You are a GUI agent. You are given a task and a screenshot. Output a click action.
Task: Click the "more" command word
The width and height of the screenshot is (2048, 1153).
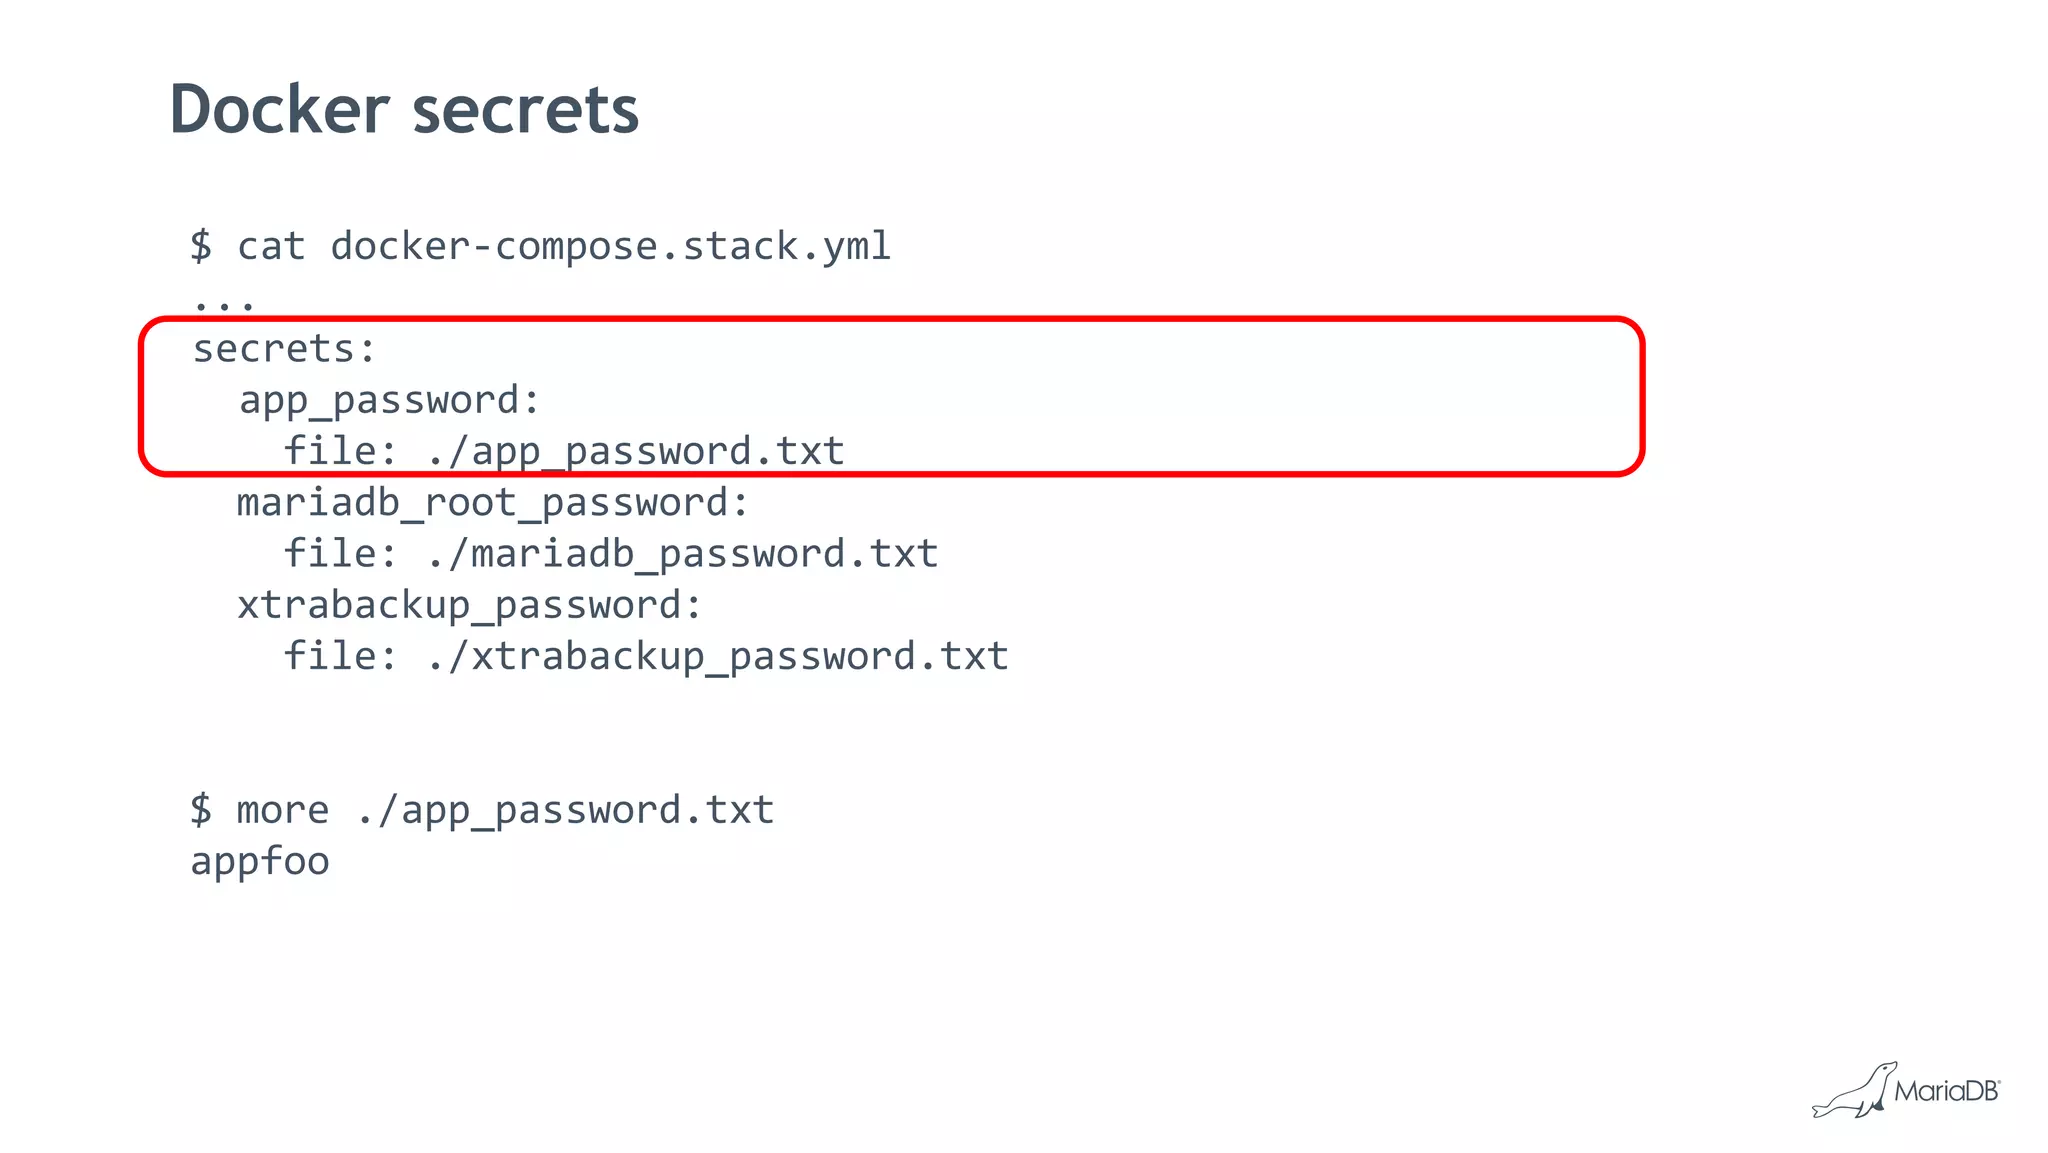pyautogui.click(x=282, y=810)
